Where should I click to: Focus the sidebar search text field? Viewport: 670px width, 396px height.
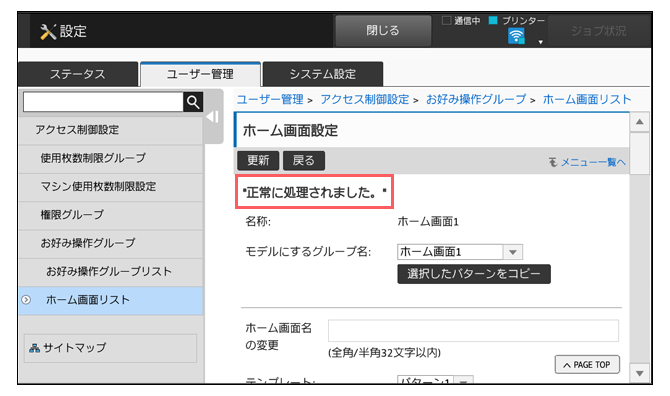[103, 102]
